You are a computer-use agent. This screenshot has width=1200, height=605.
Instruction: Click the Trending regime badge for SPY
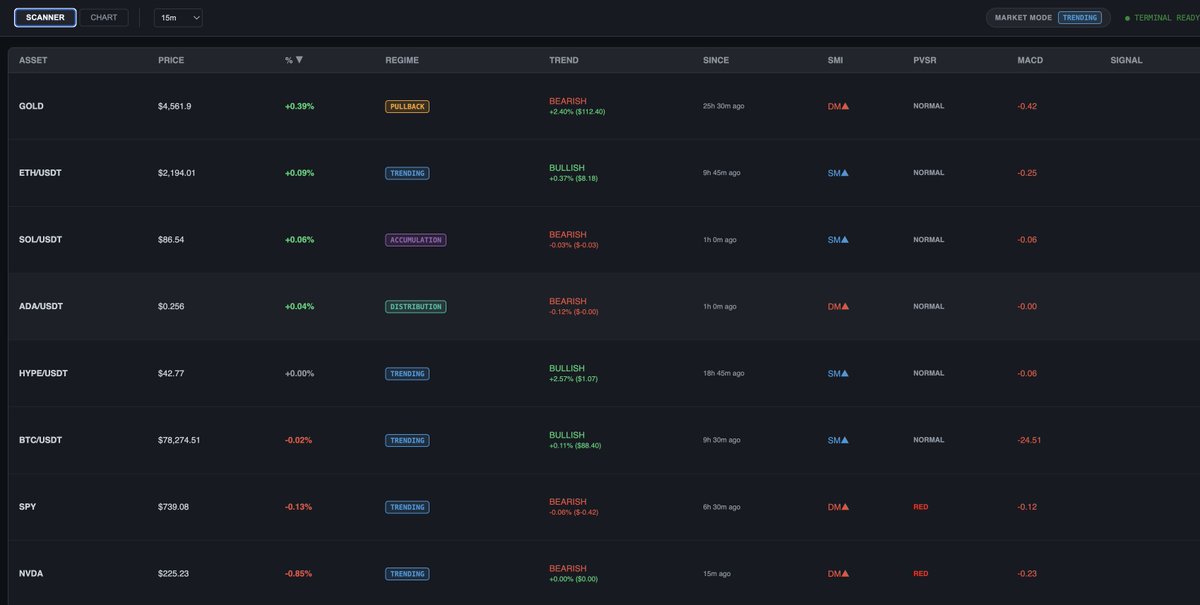click(407, 507)
